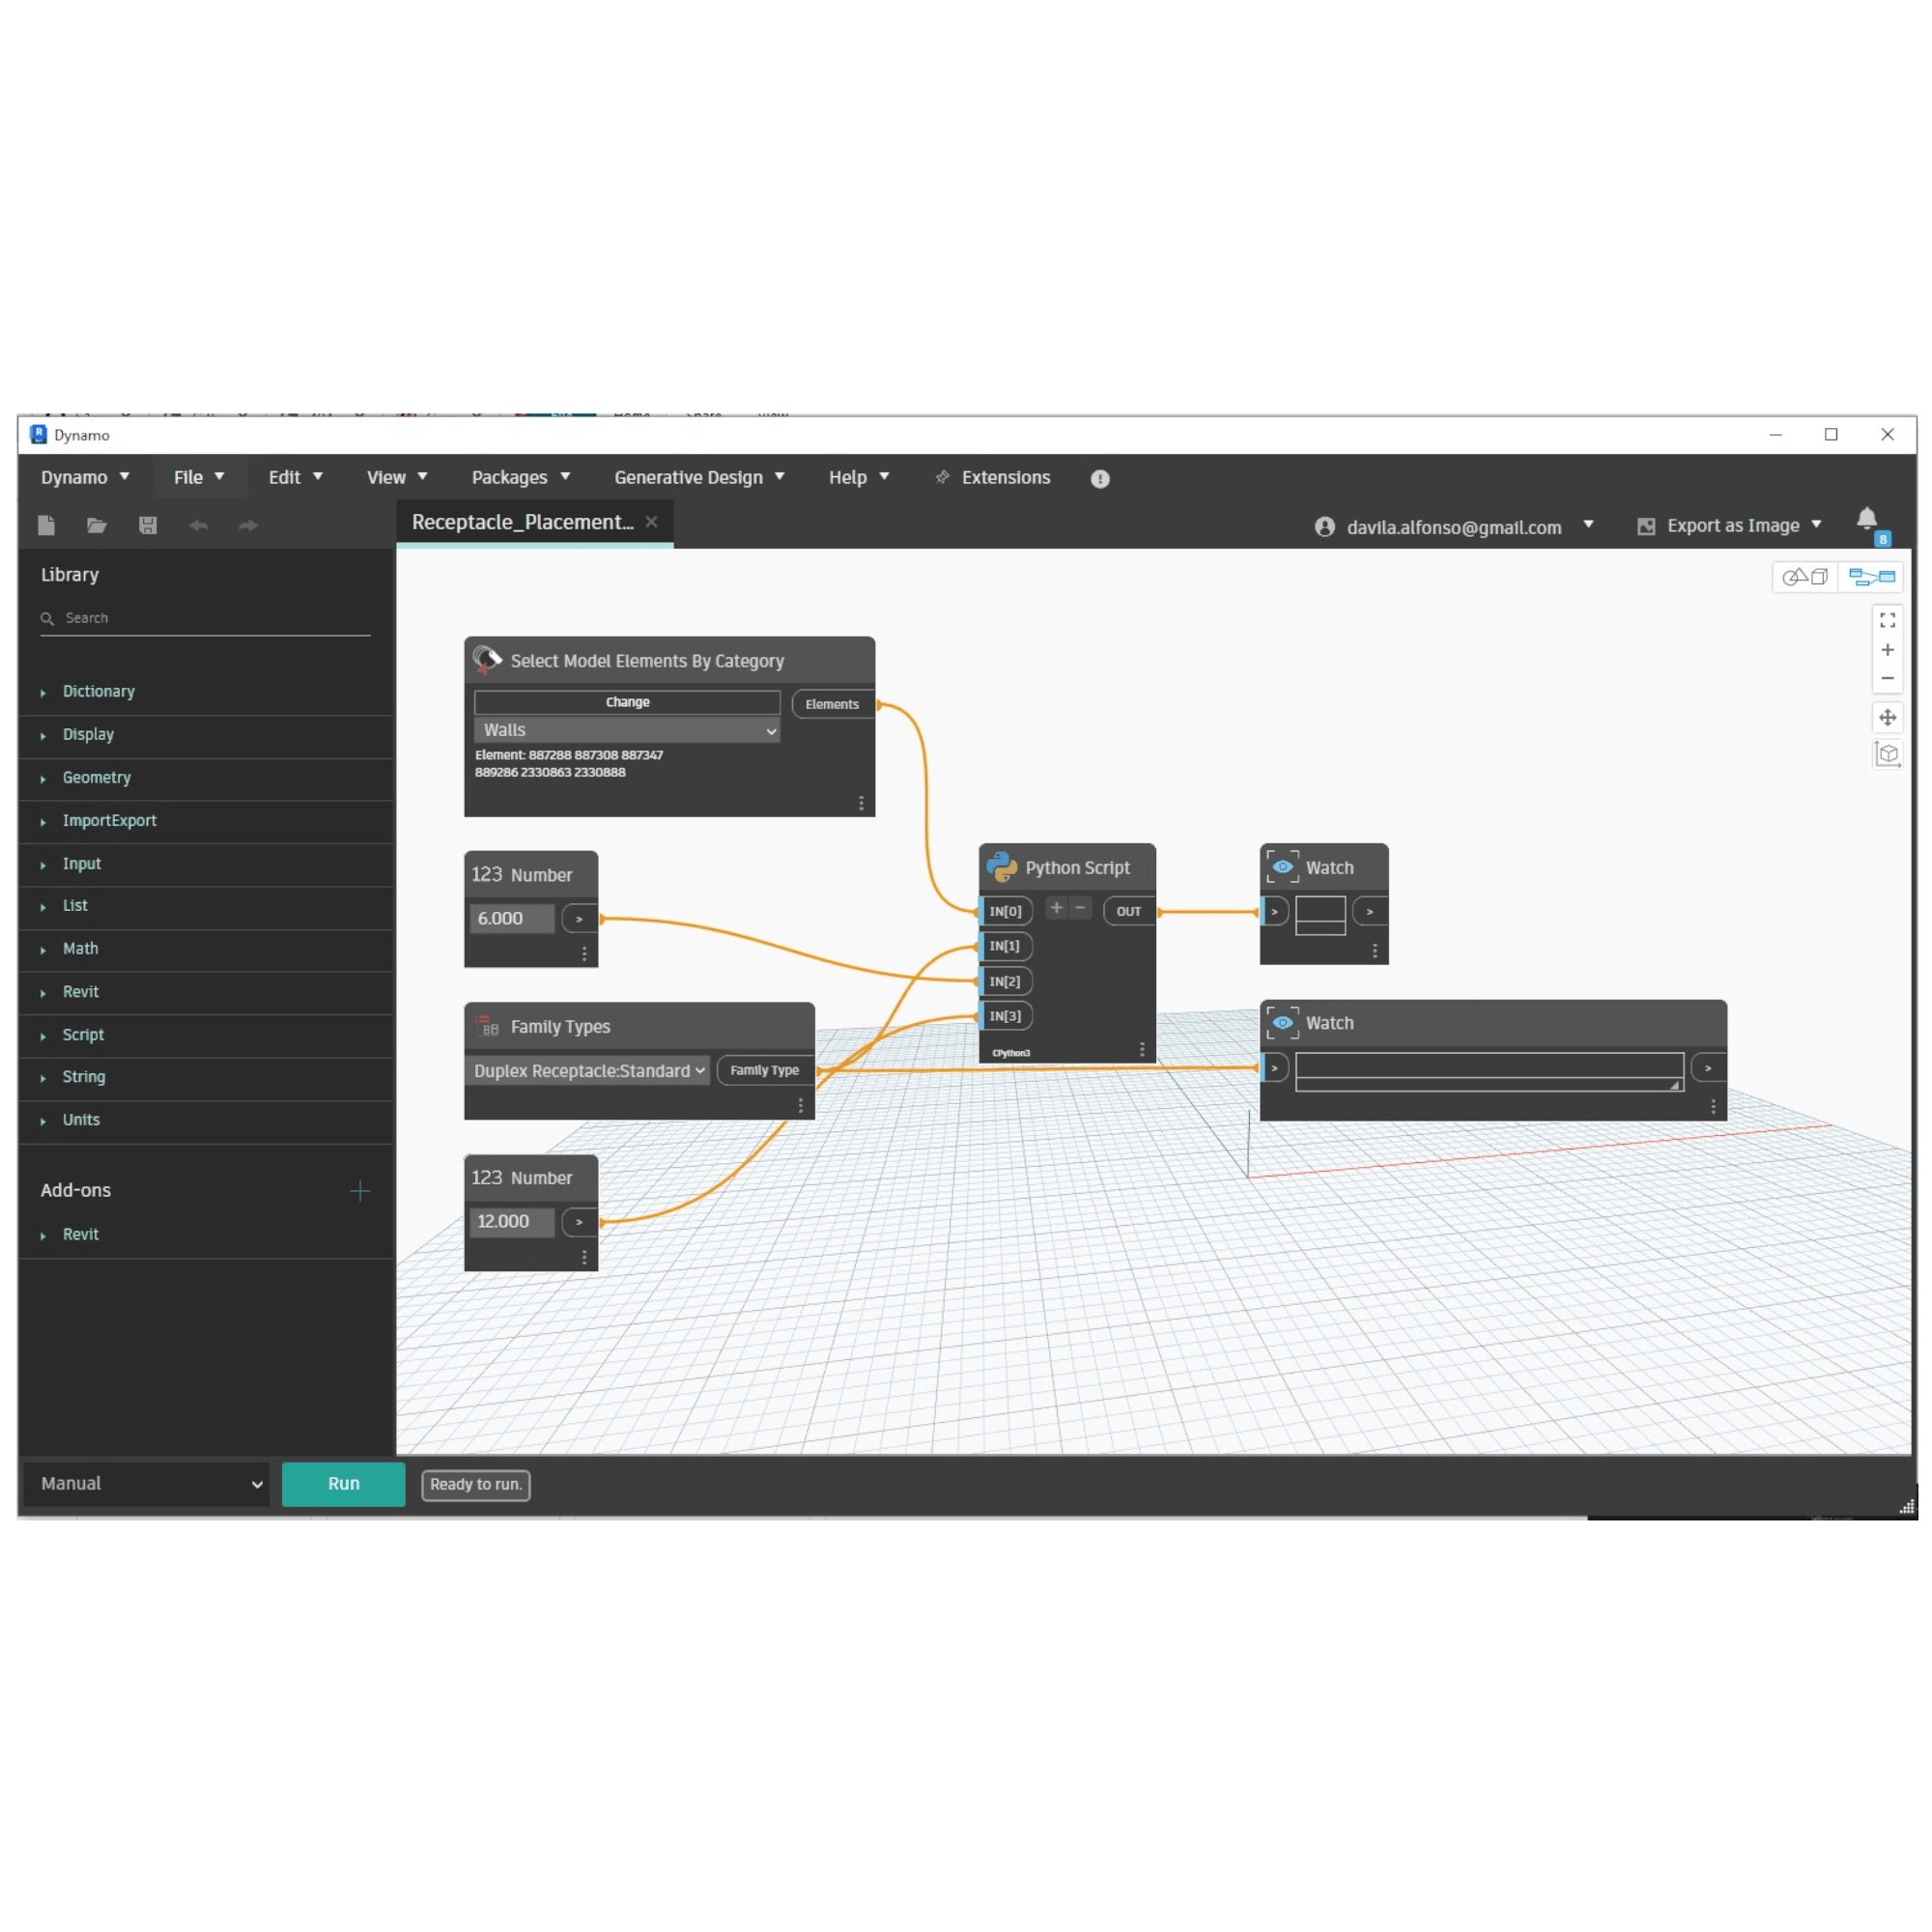Open the Edit menu

tap(295, 478)
